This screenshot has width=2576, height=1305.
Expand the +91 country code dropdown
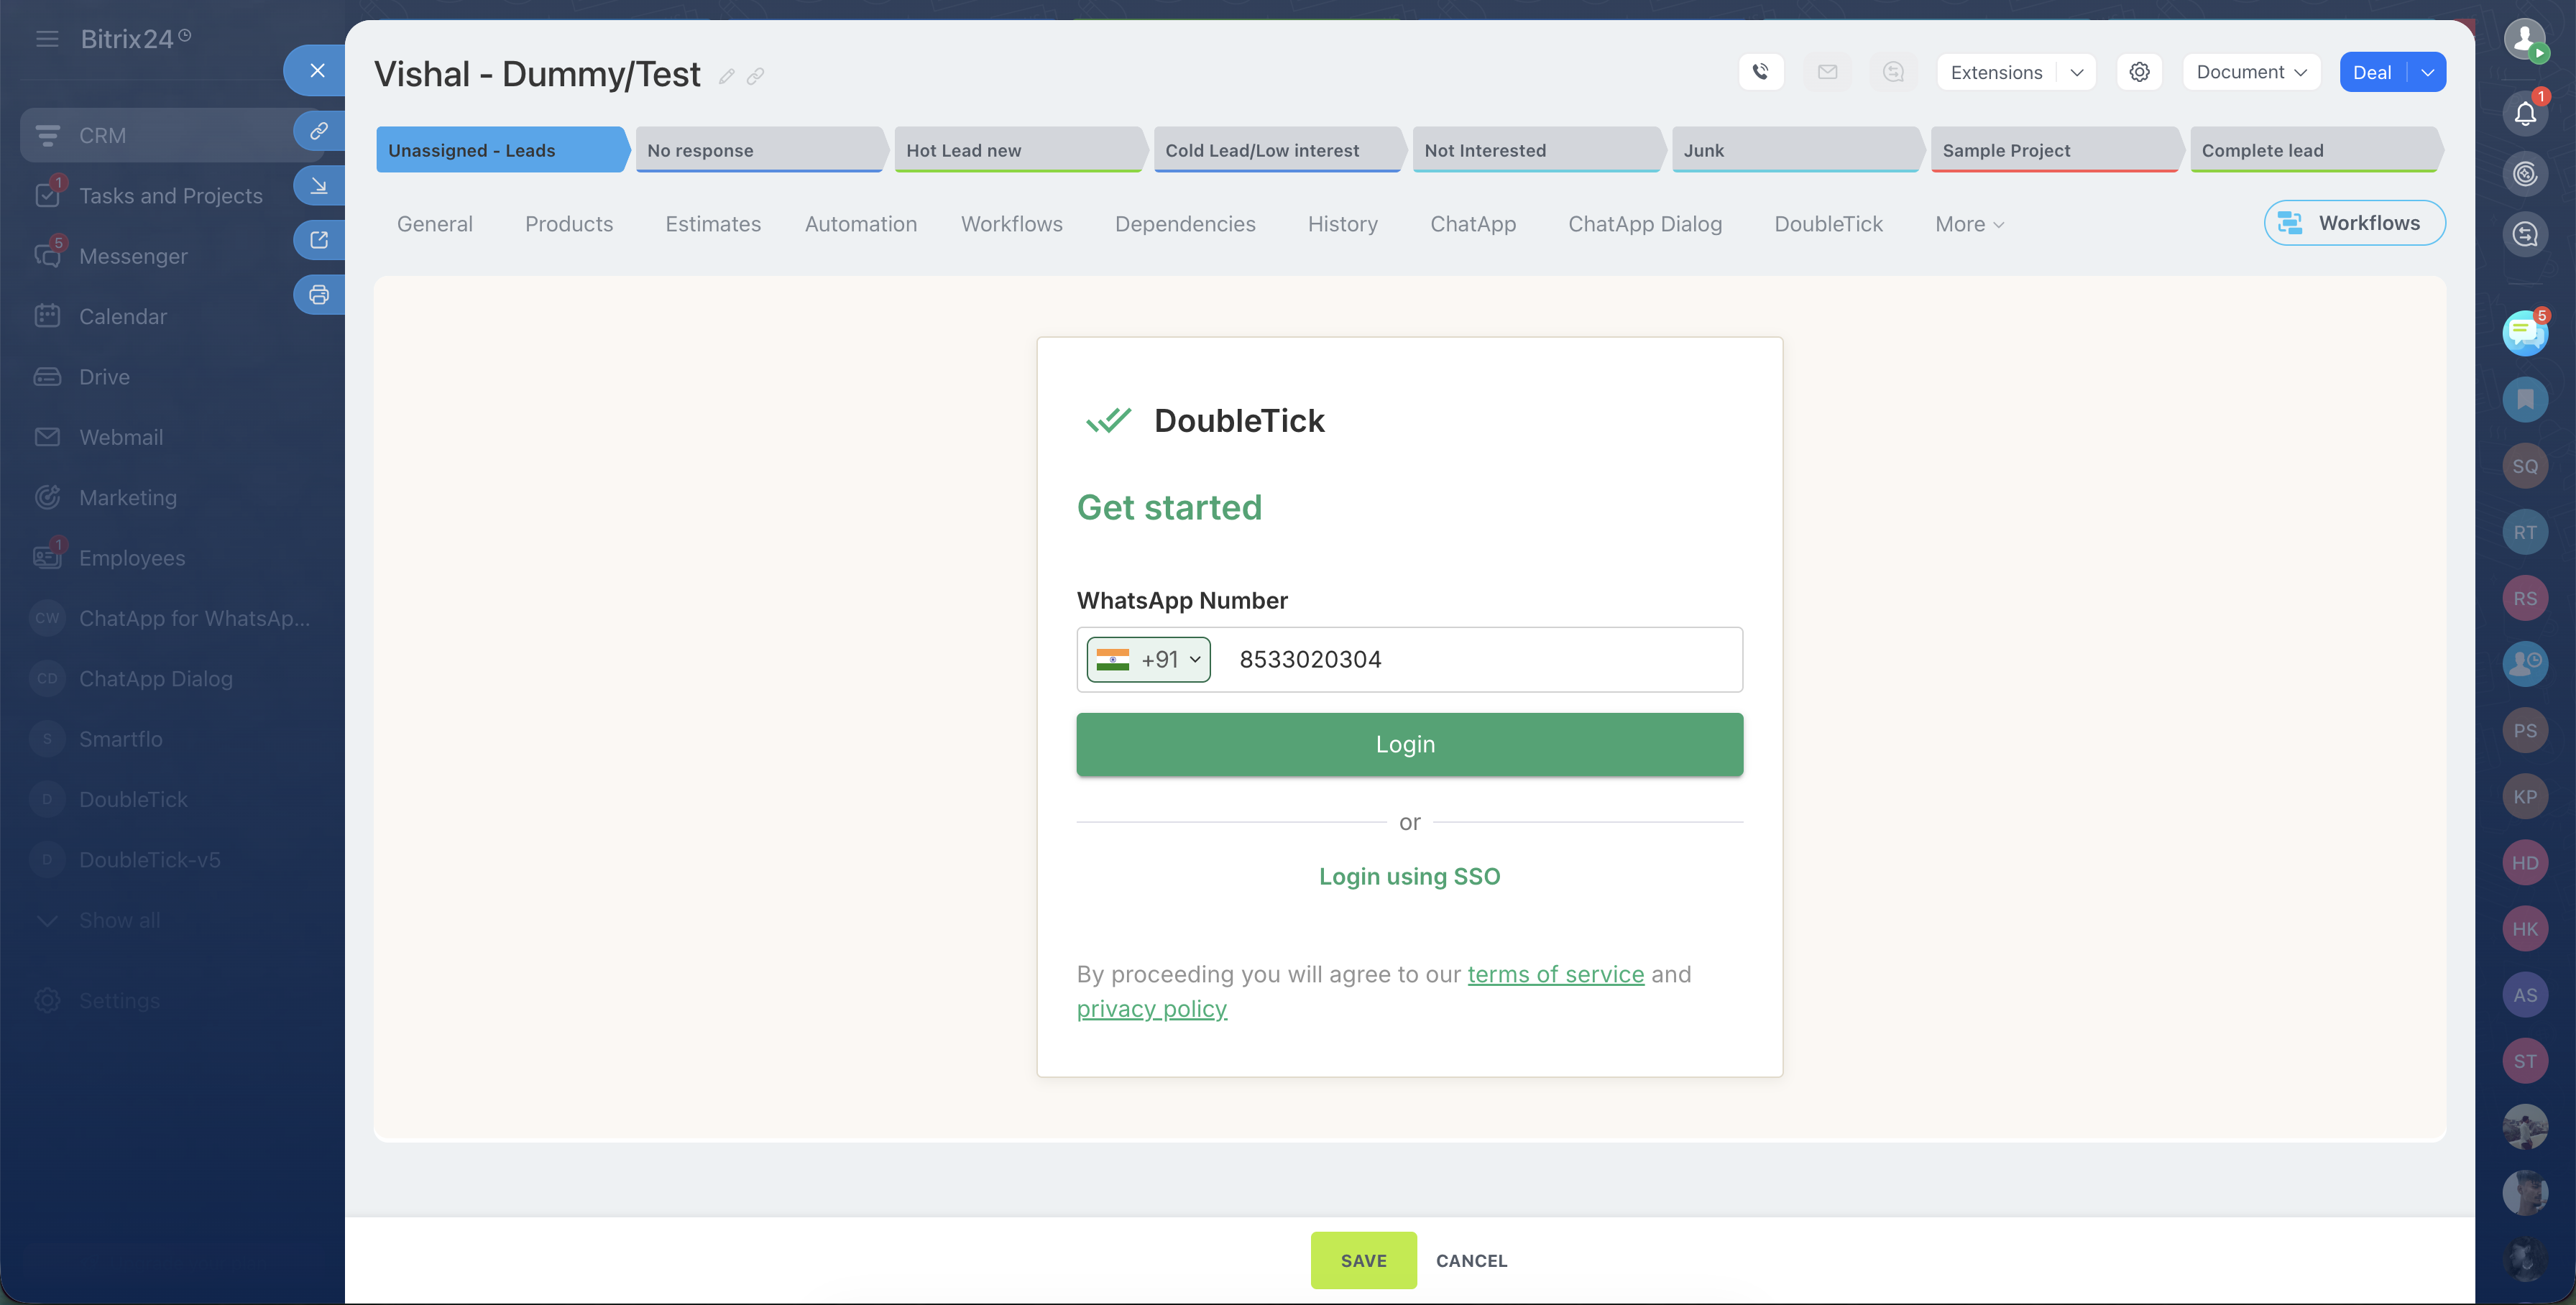[1149, 660]
